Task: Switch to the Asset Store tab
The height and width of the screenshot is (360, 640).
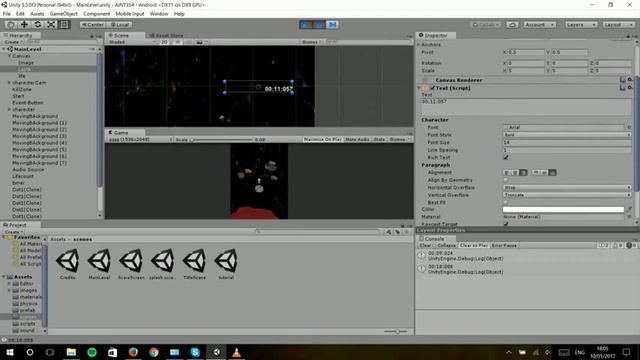Action: click(x=167, y=35)
